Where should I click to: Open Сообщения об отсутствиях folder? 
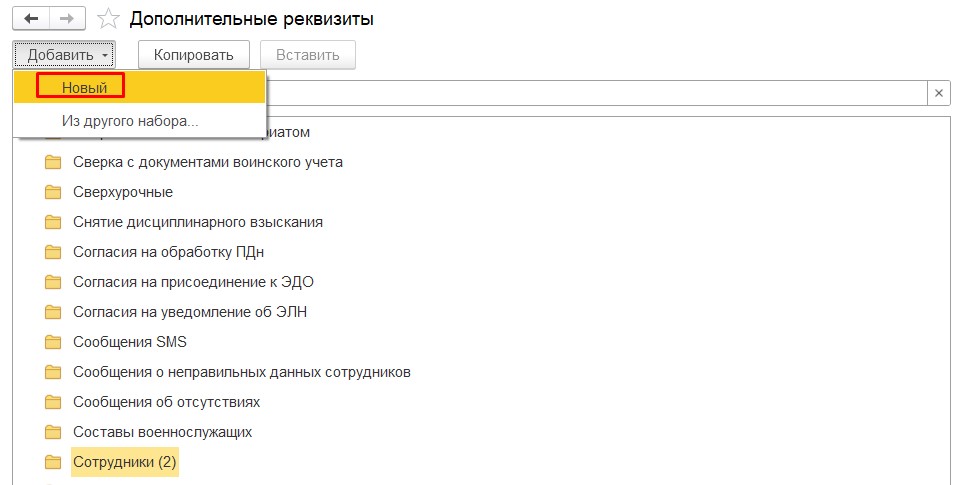tap(166, 402)
